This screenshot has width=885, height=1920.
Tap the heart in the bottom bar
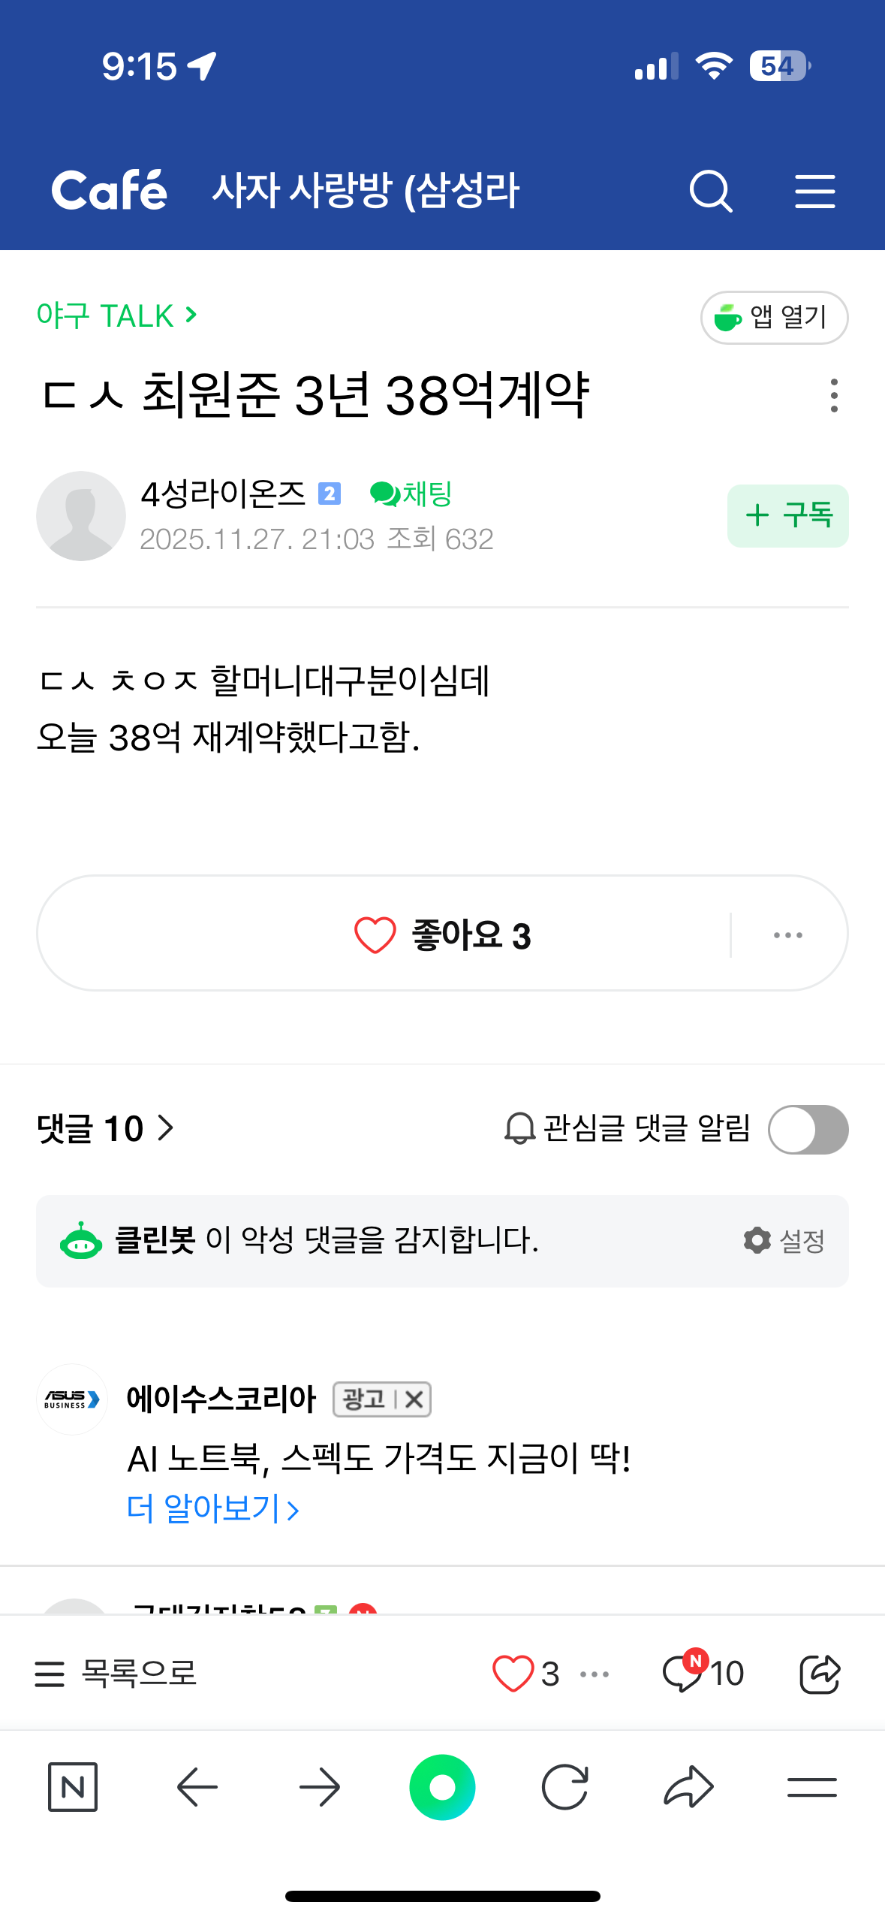coord(513,1673)
